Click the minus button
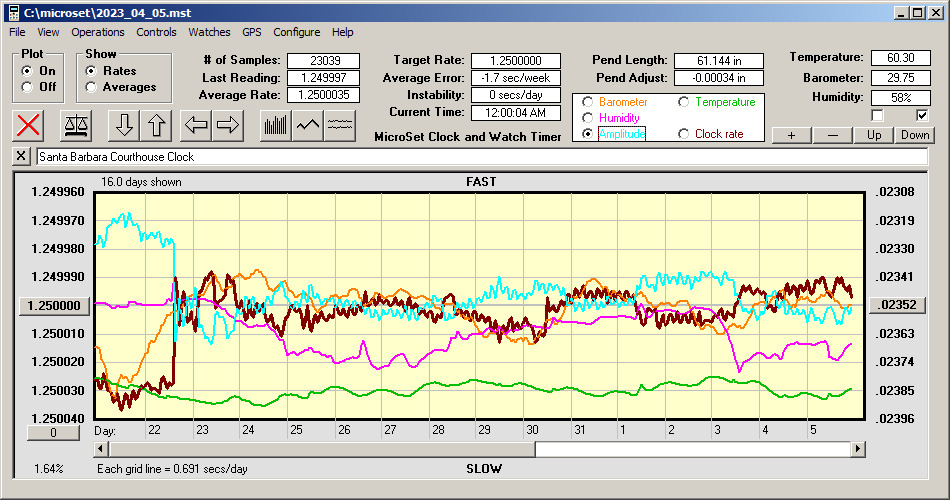This screenshot has height=500, width=950. pos(832,135)
